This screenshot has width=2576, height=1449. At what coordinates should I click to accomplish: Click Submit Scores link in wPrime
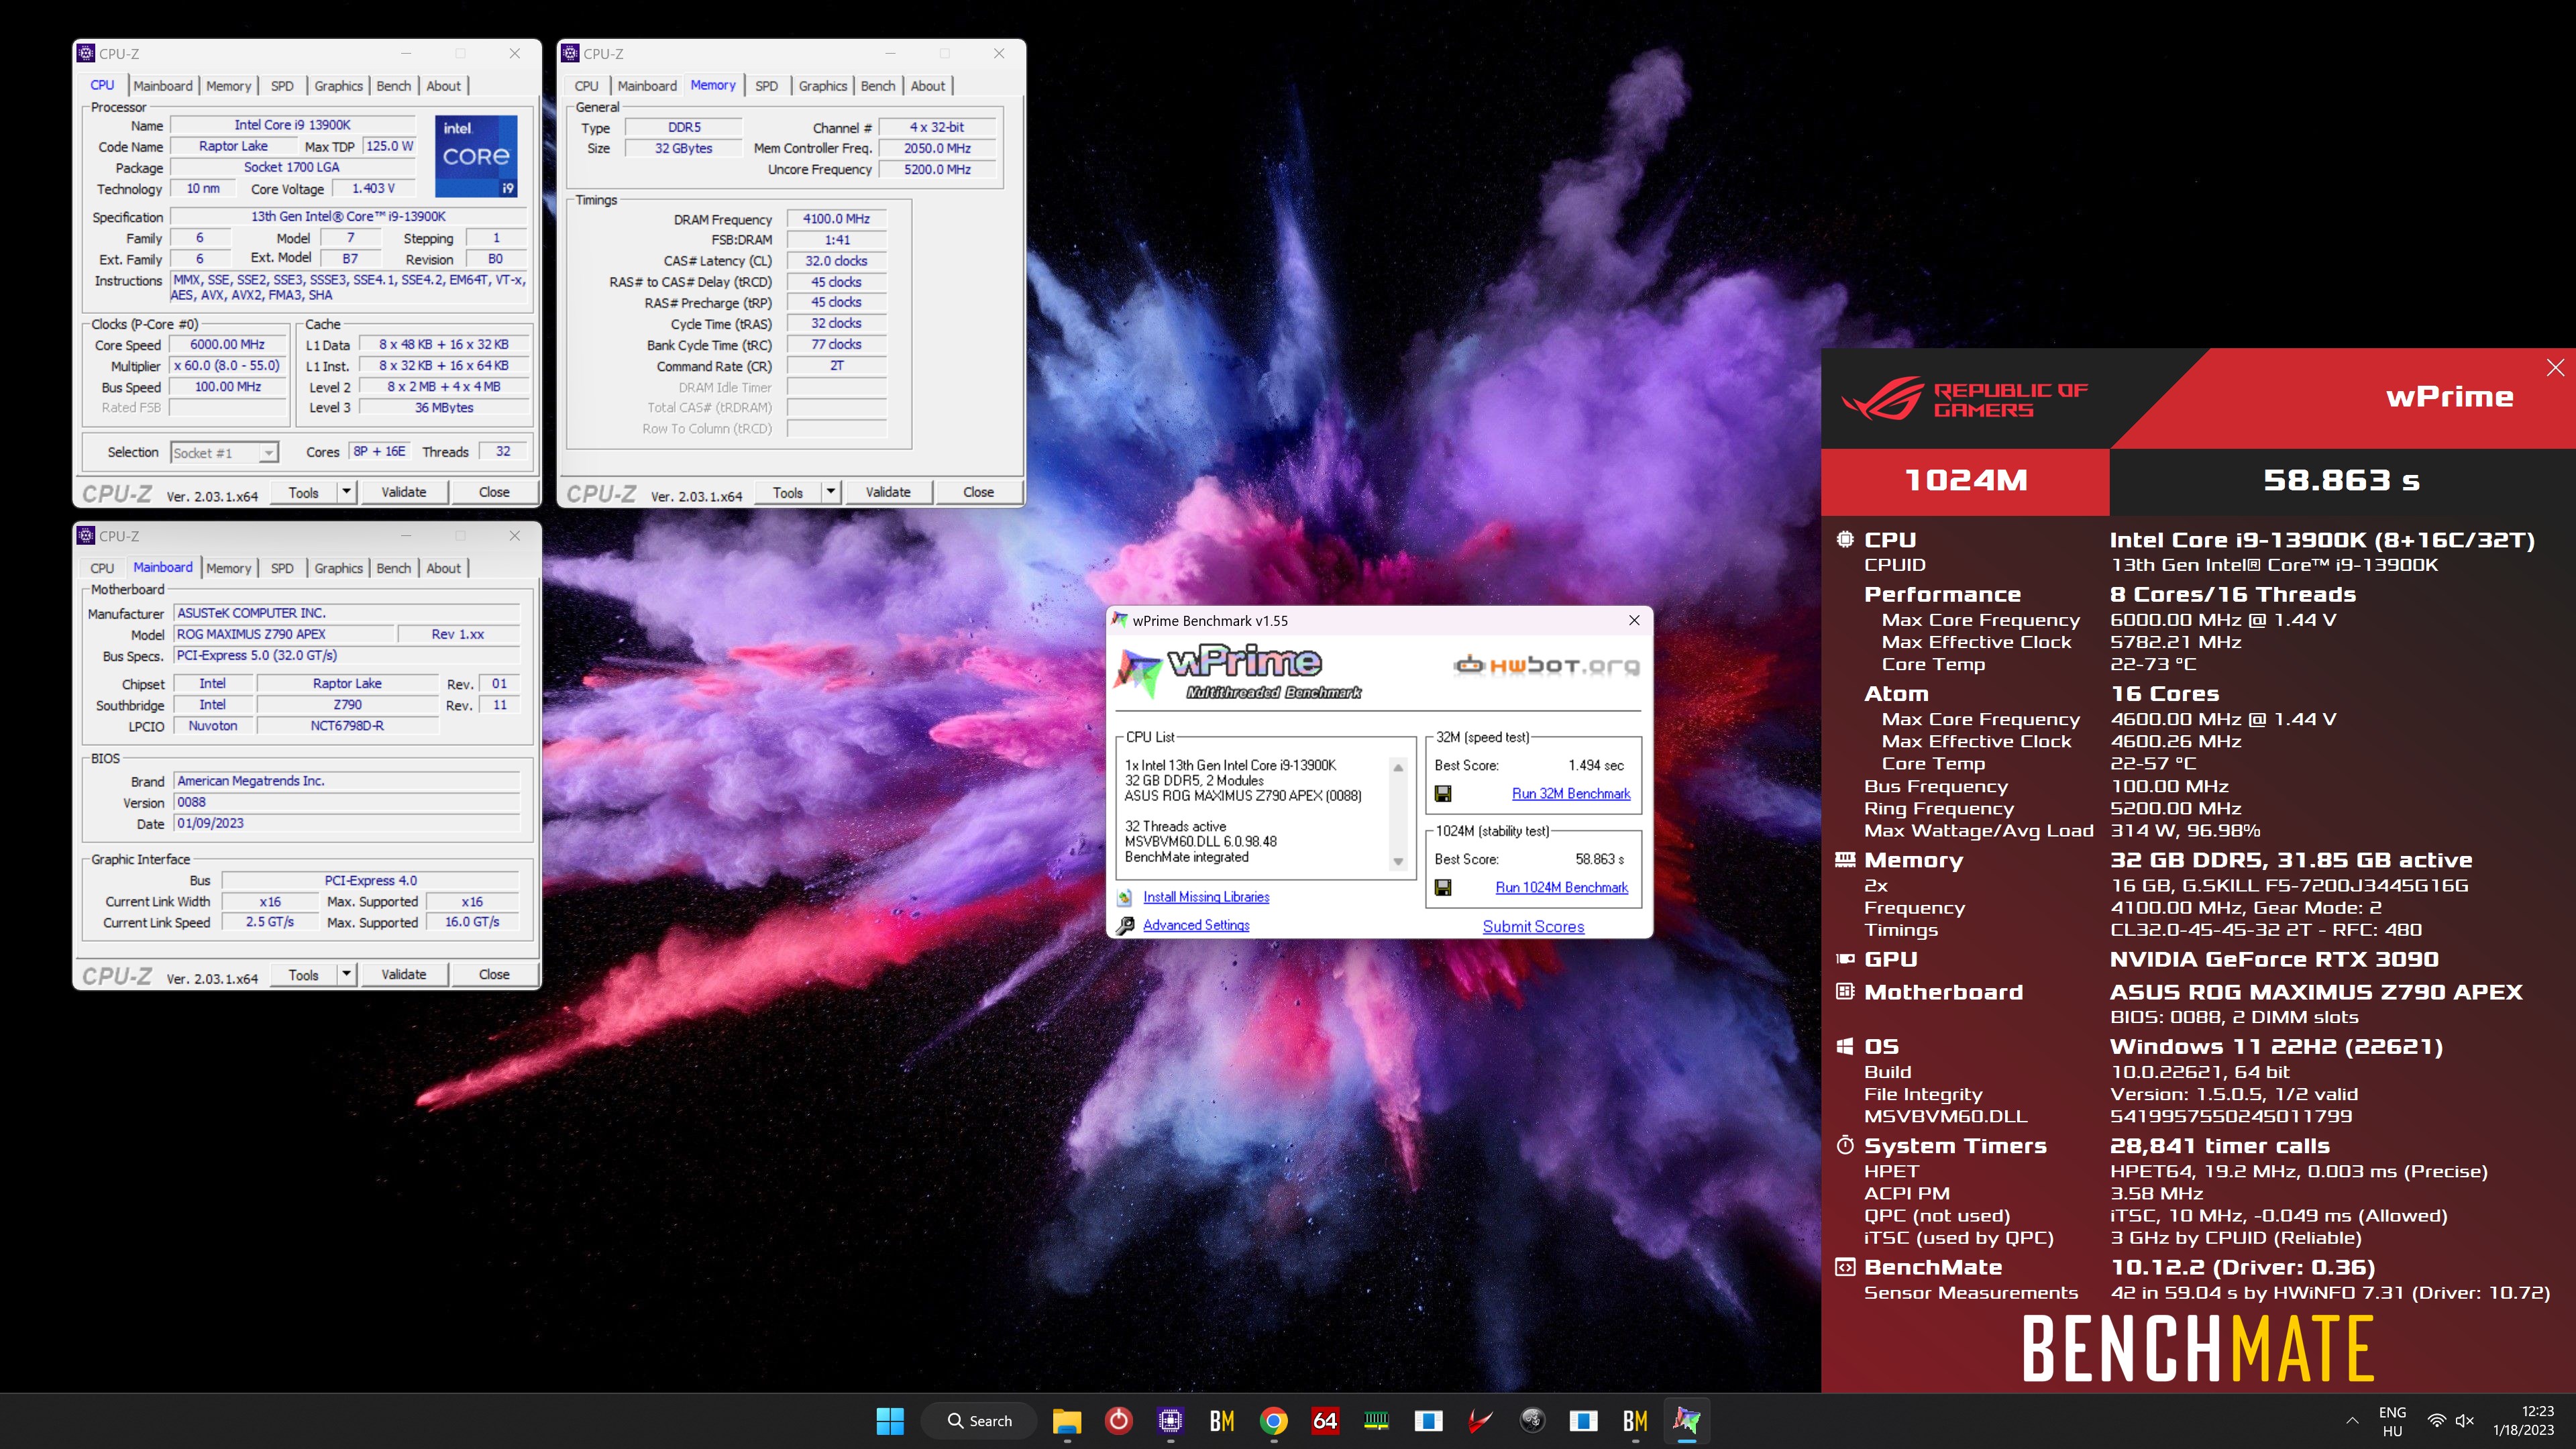(x=1533, y=927)
